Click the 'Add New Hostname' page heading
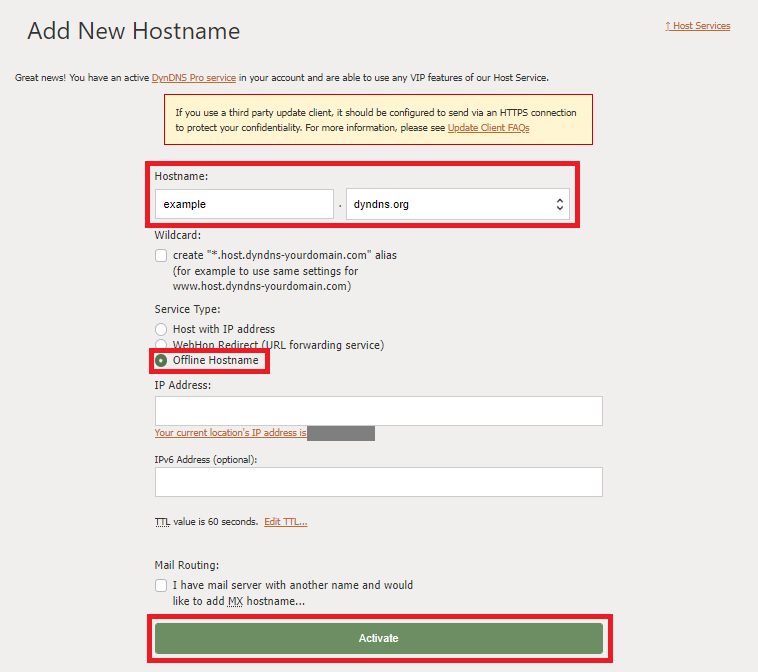 (x=133, y=31)
